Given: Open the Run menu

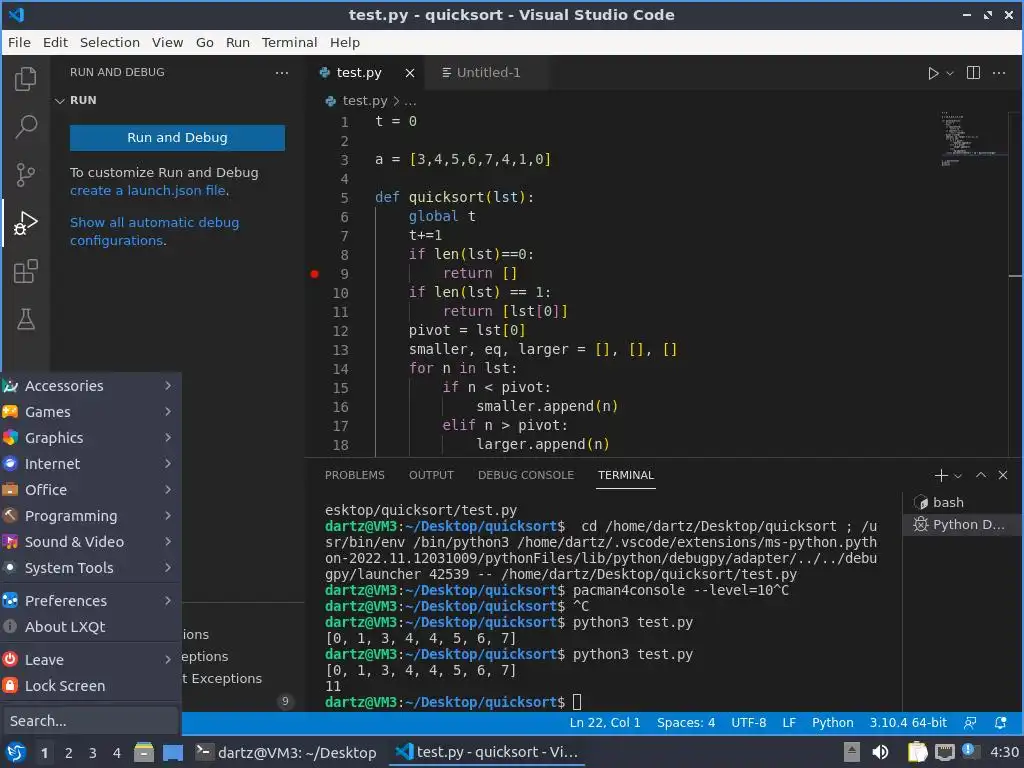Looking at the screenshot, I should click(x=238, y=42).
